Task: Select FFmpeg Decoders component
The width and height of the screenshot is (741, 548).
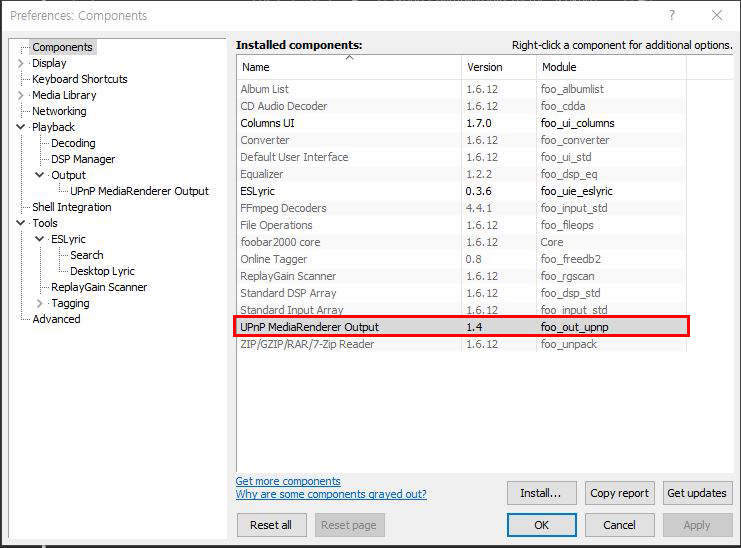Action: [x=462, y=208]
